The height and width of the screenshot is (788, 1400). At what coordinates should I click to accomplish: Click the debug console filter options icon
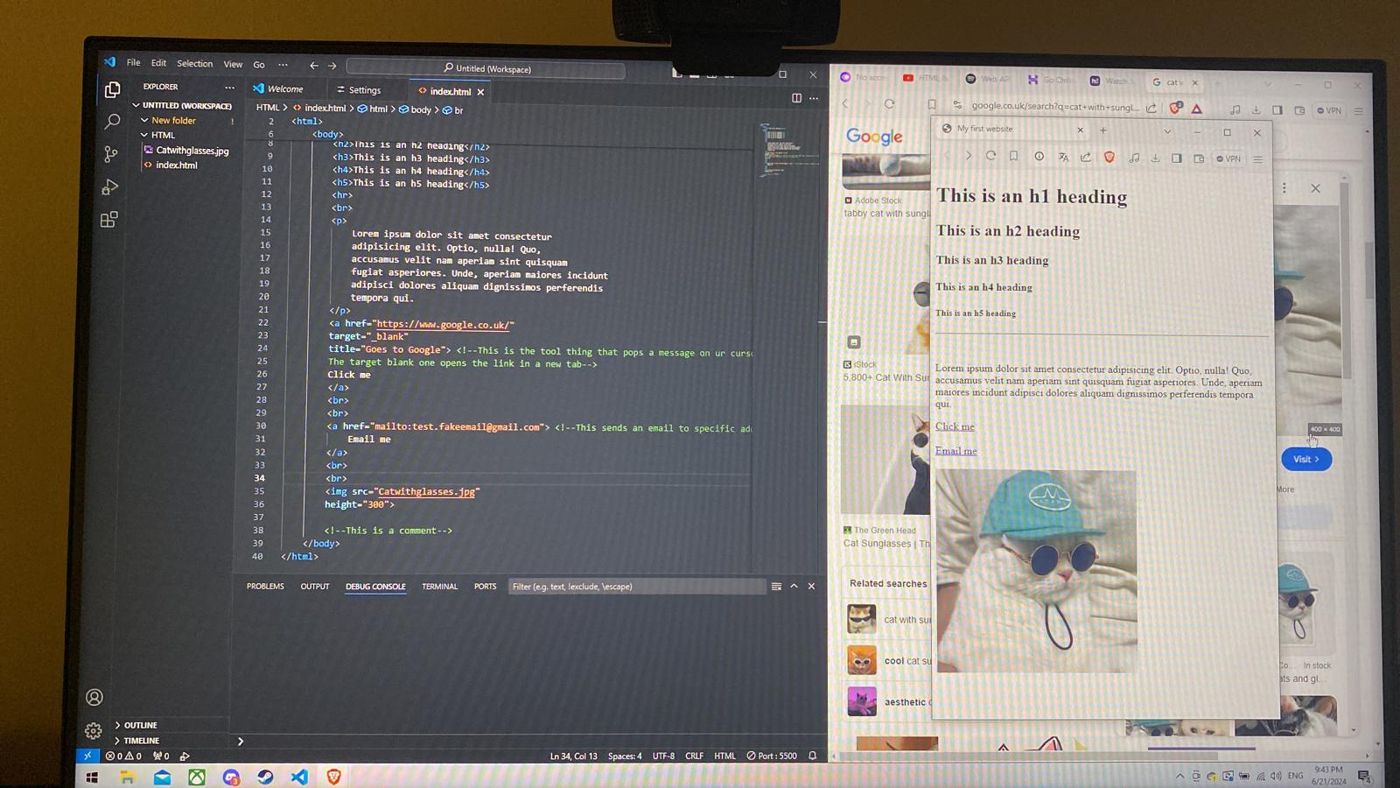(x=776, y=586)
